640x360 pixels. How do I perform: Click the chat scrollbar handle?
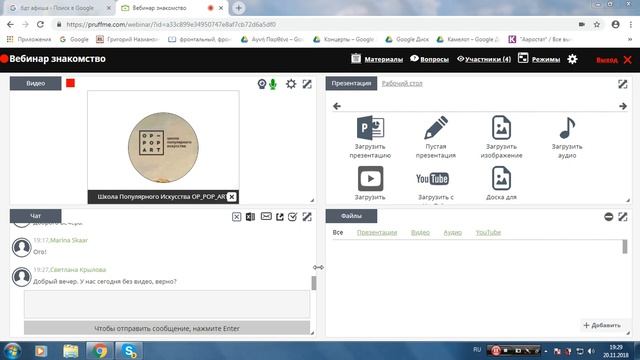point(314,283)
